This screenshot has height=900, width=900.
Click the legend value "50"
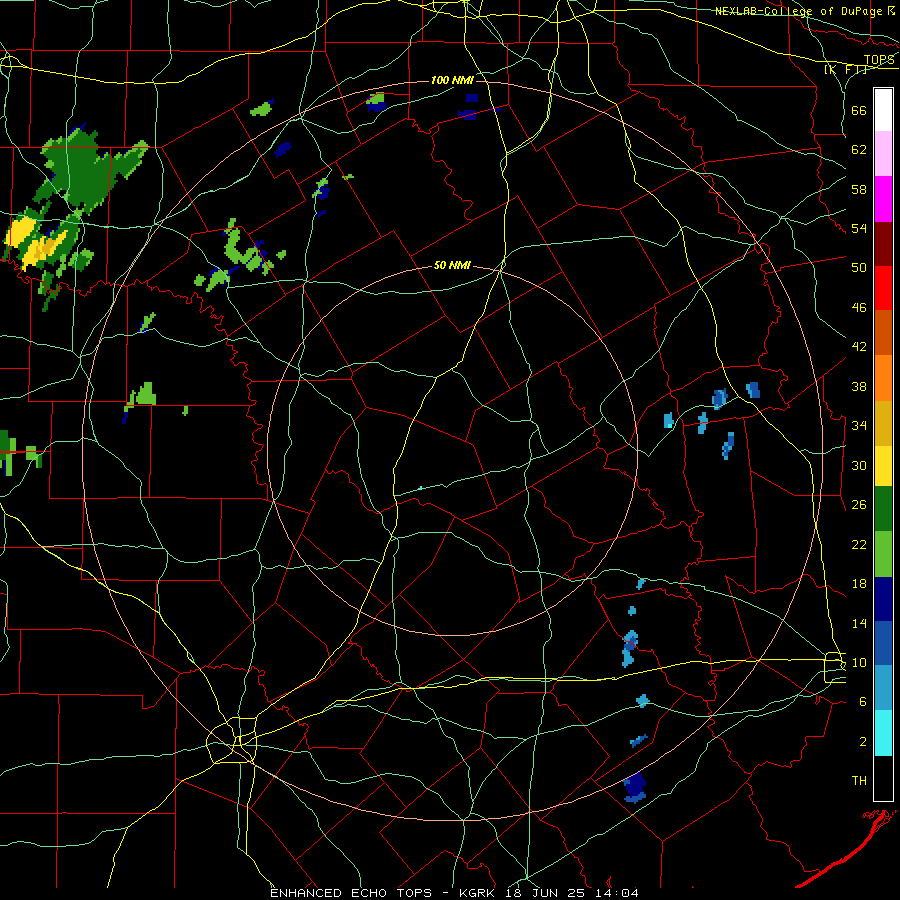(859, 267)
